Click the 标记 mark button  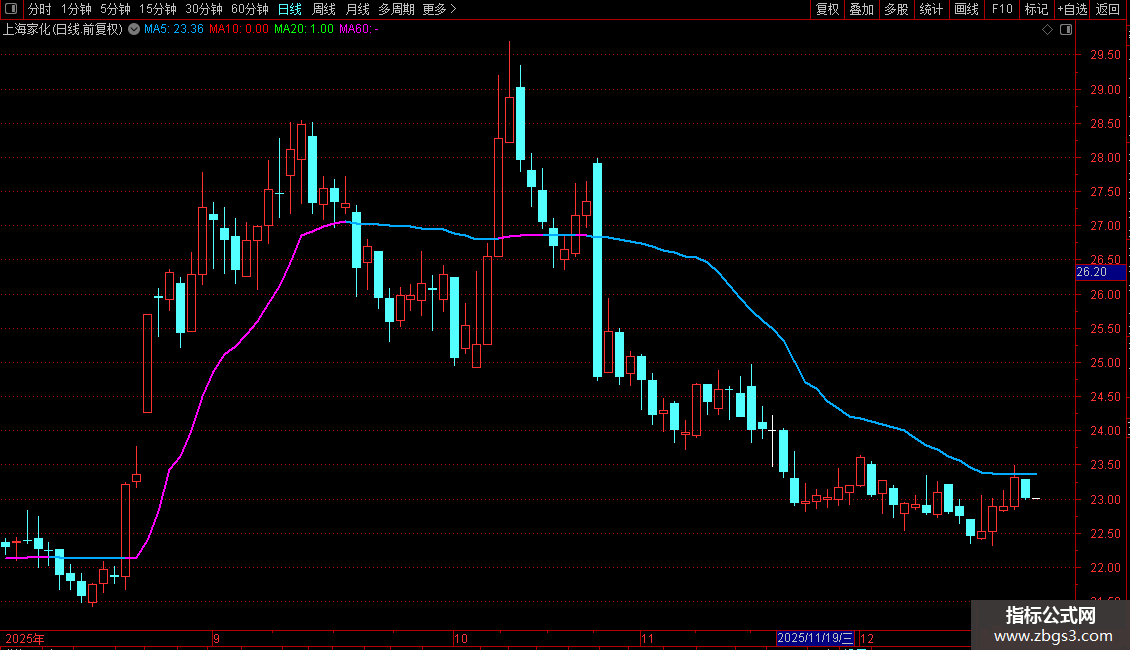(x=1036, y=9)
